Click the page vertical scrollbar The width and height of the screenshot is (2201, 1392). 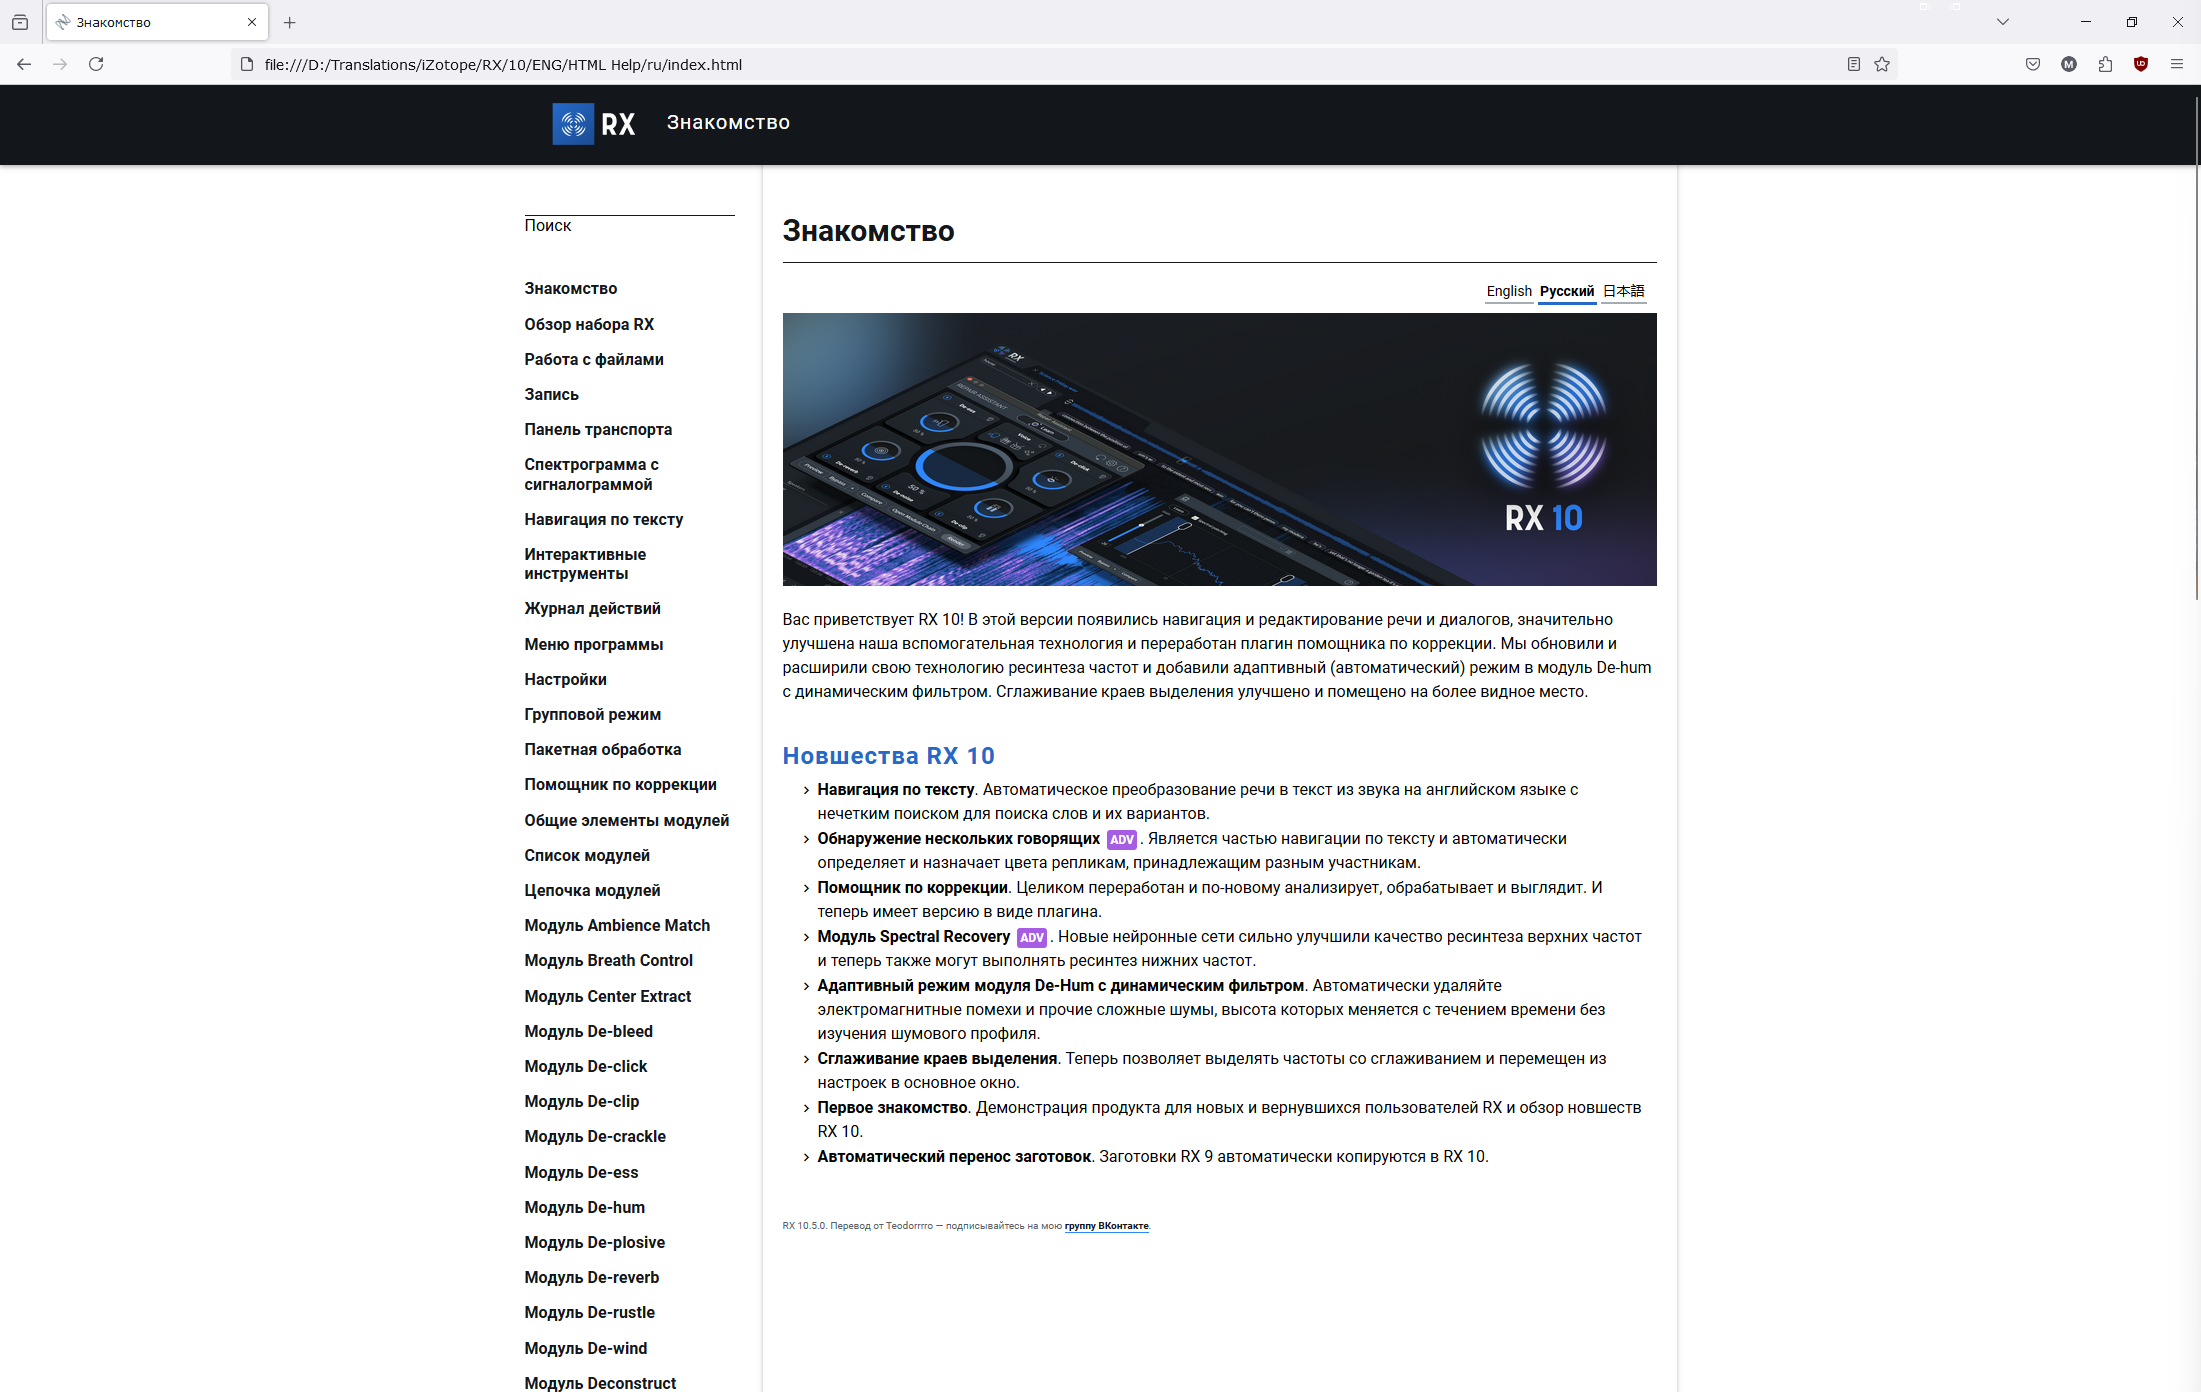(2196, 350)
